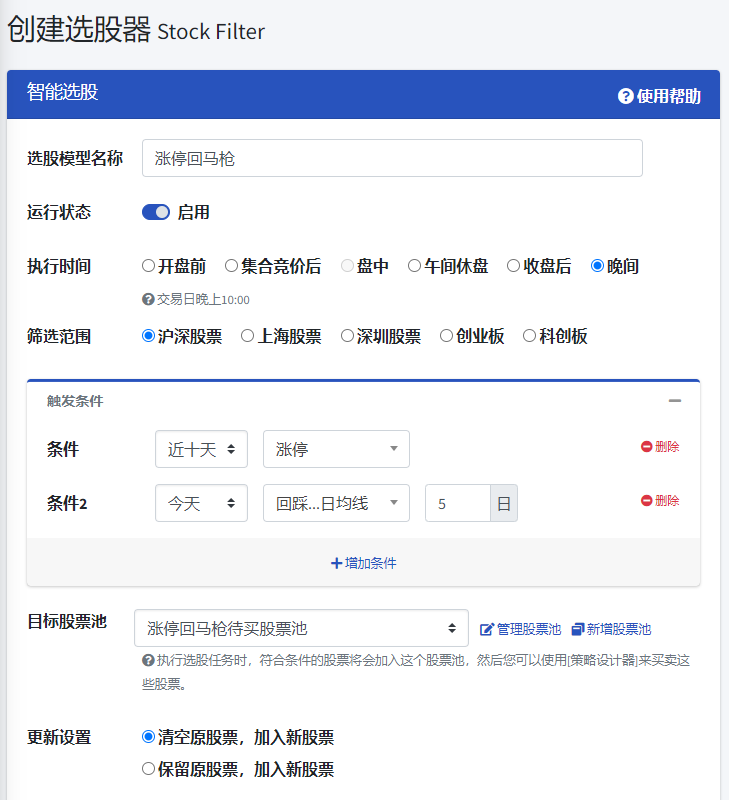
Task: Select 保留原股票，加入新股票 update setting
Action: click(x=149, y=769)
